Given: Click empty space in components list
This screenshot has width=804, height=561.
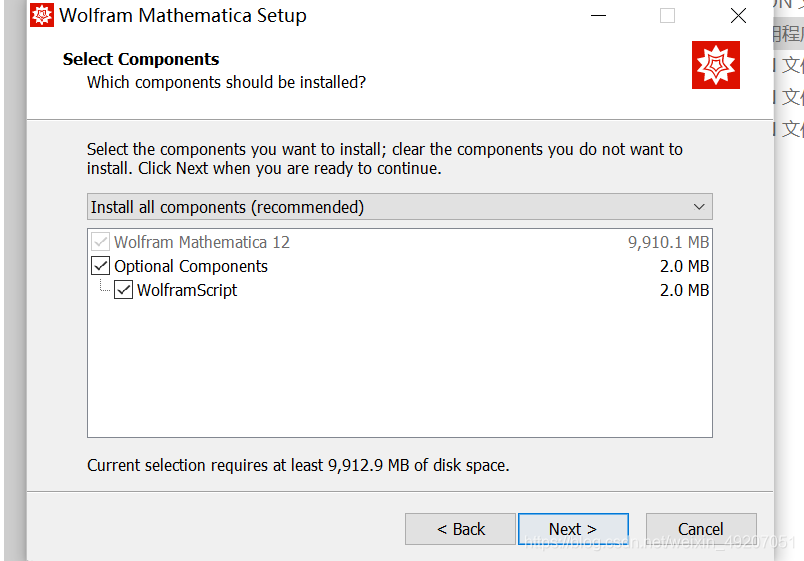Looking at the screenshot, I should coord(399,370).
